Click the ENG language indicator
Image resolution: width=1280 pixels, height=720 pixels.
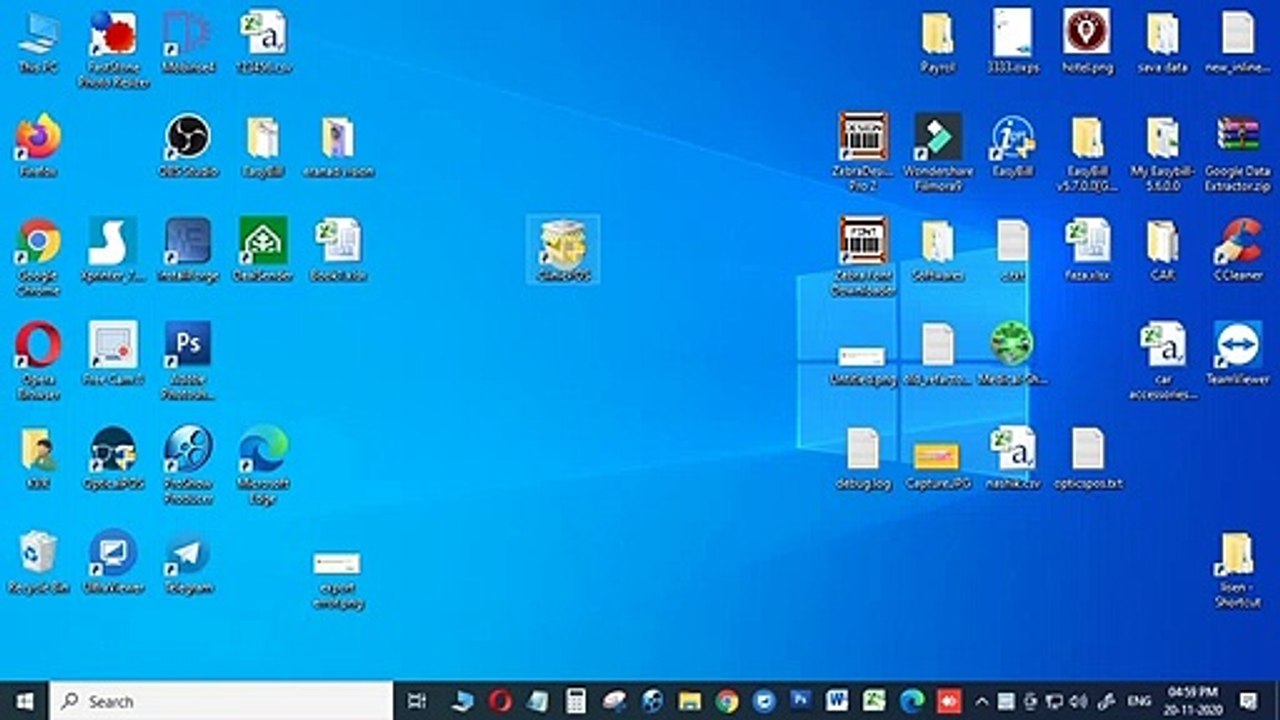pyautogui.click(x=1138, y=701)
